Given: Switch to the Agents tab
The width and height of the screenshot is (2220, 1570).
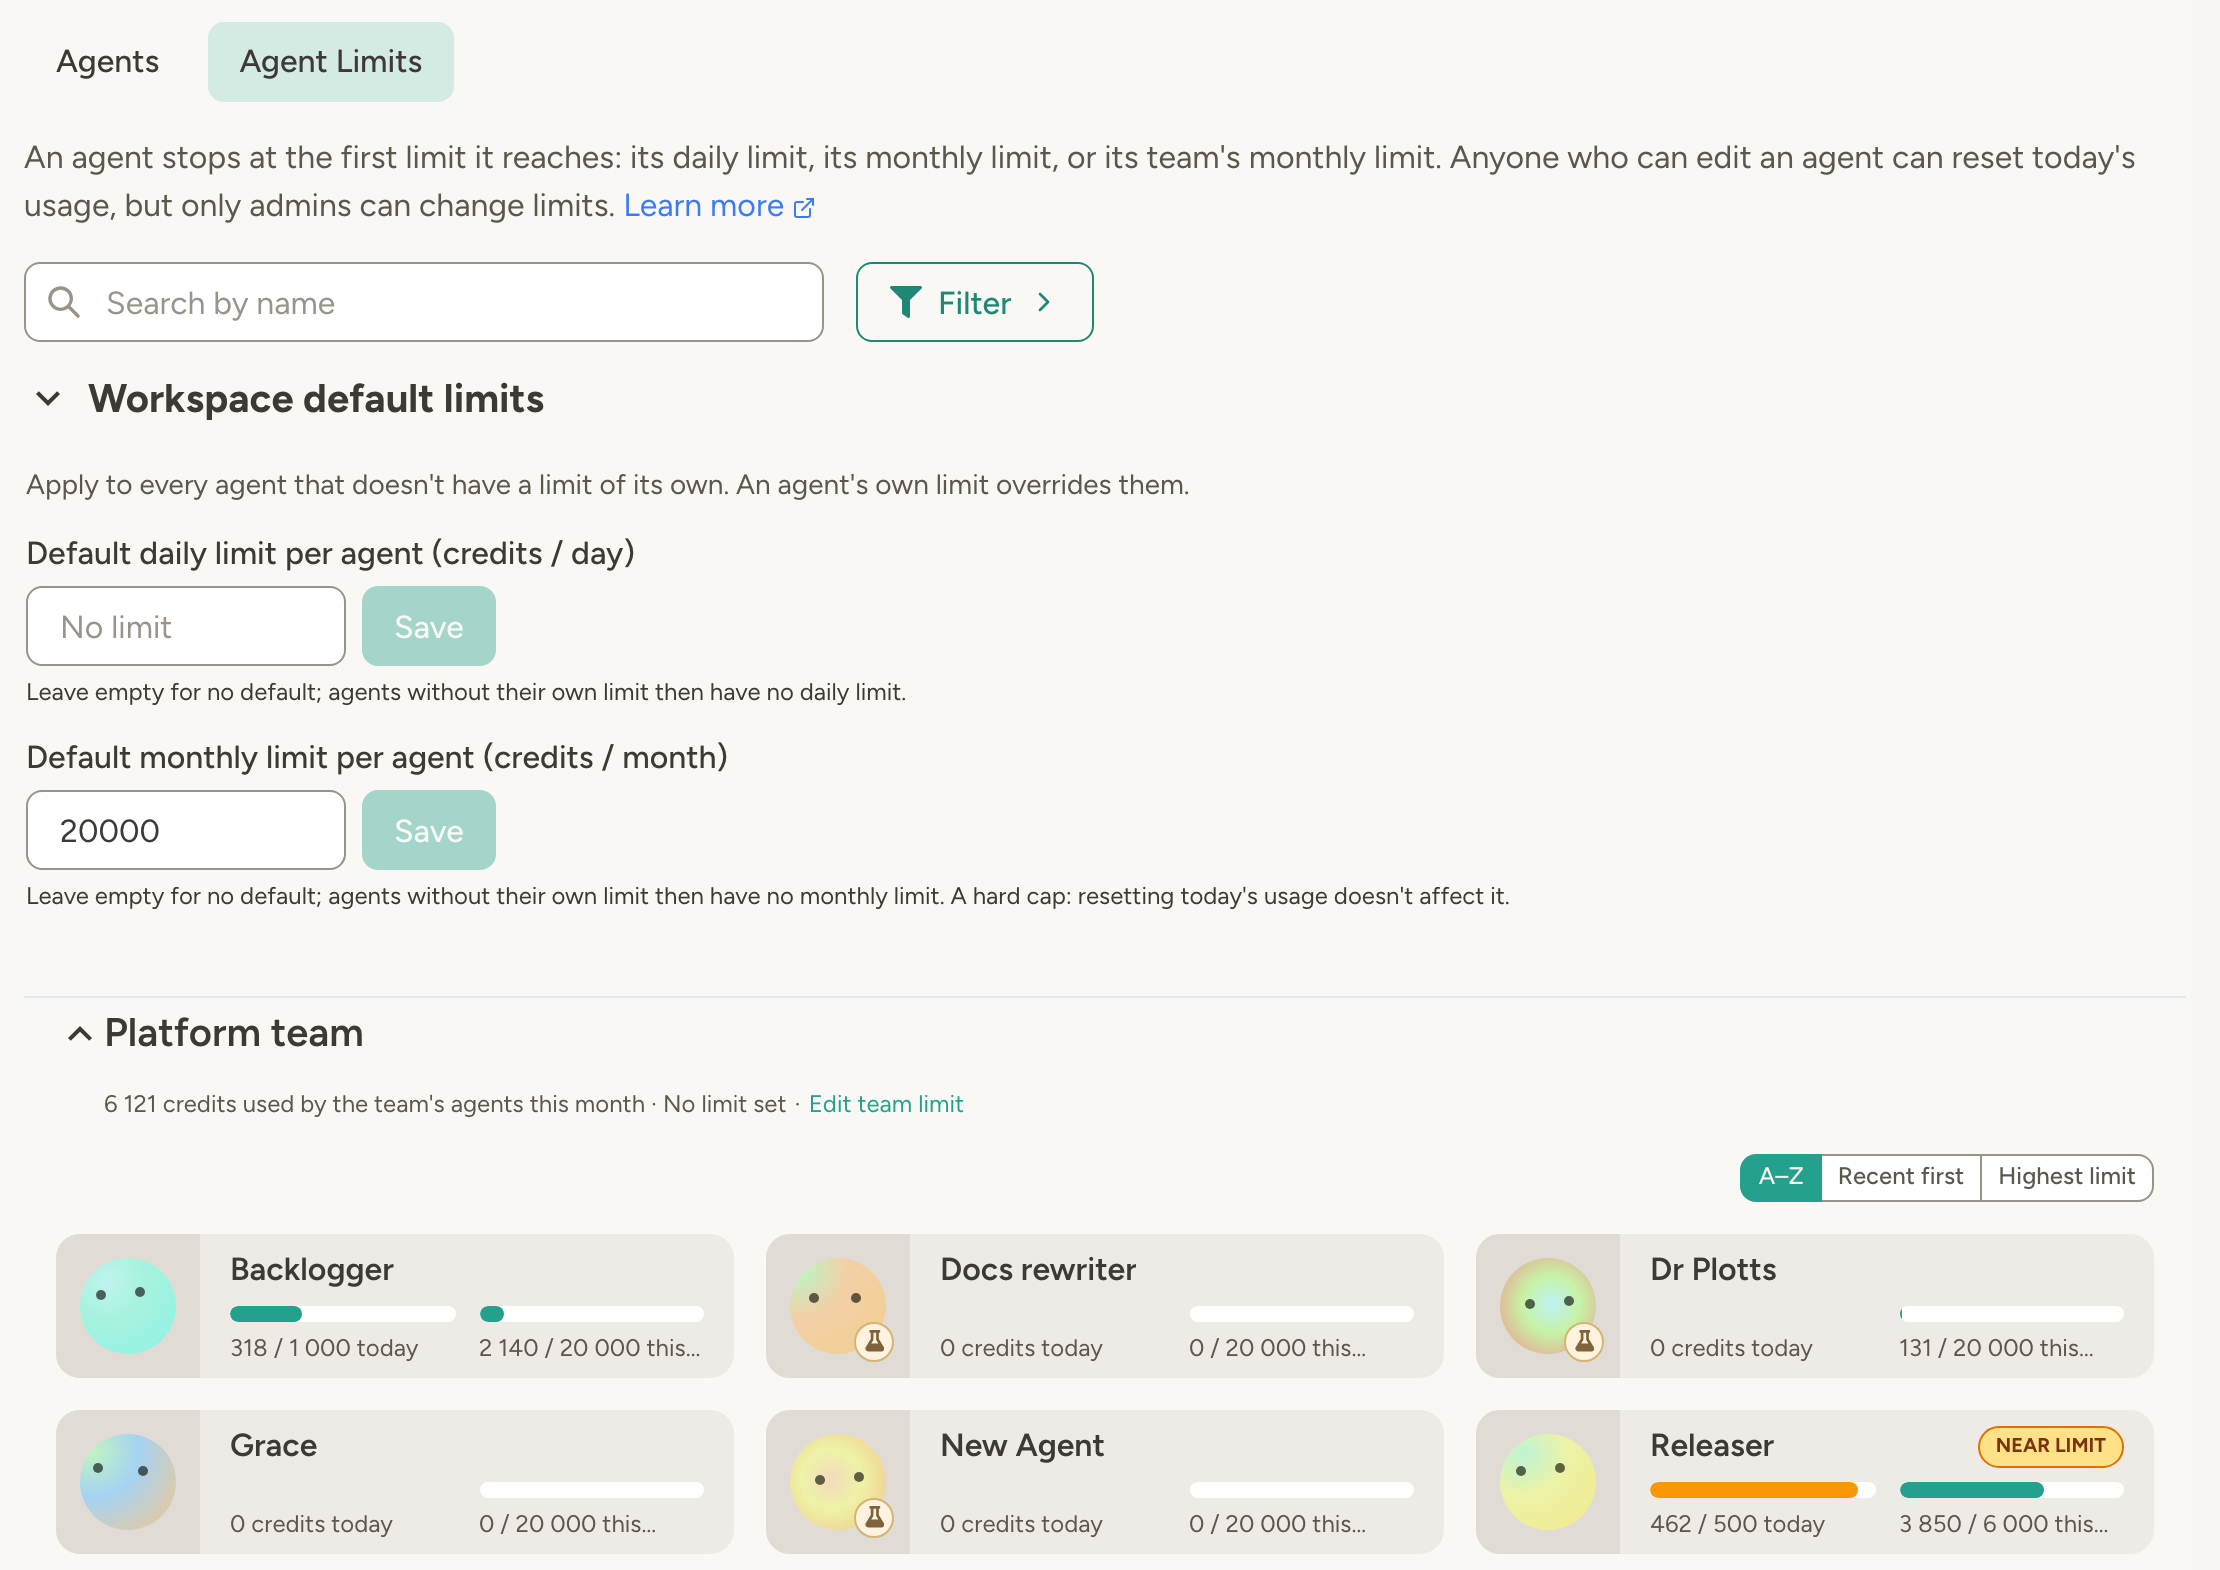Looking at the screenshot, I should click(108, 62).
